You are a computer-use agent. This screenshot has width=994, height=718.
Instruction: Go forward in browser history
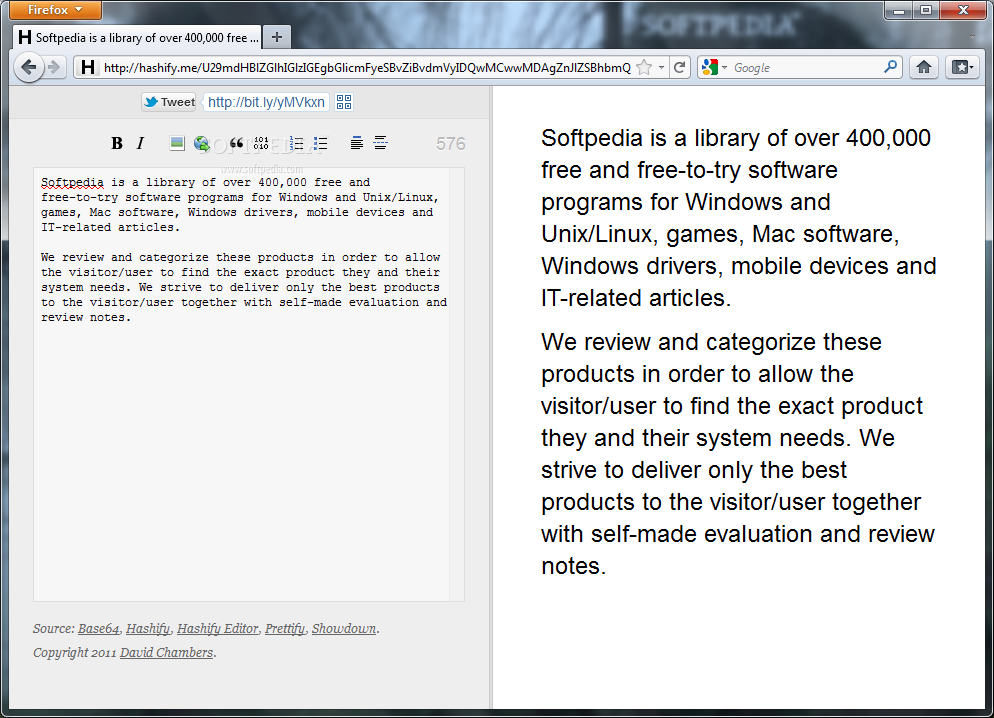click(x=55, y=67)
